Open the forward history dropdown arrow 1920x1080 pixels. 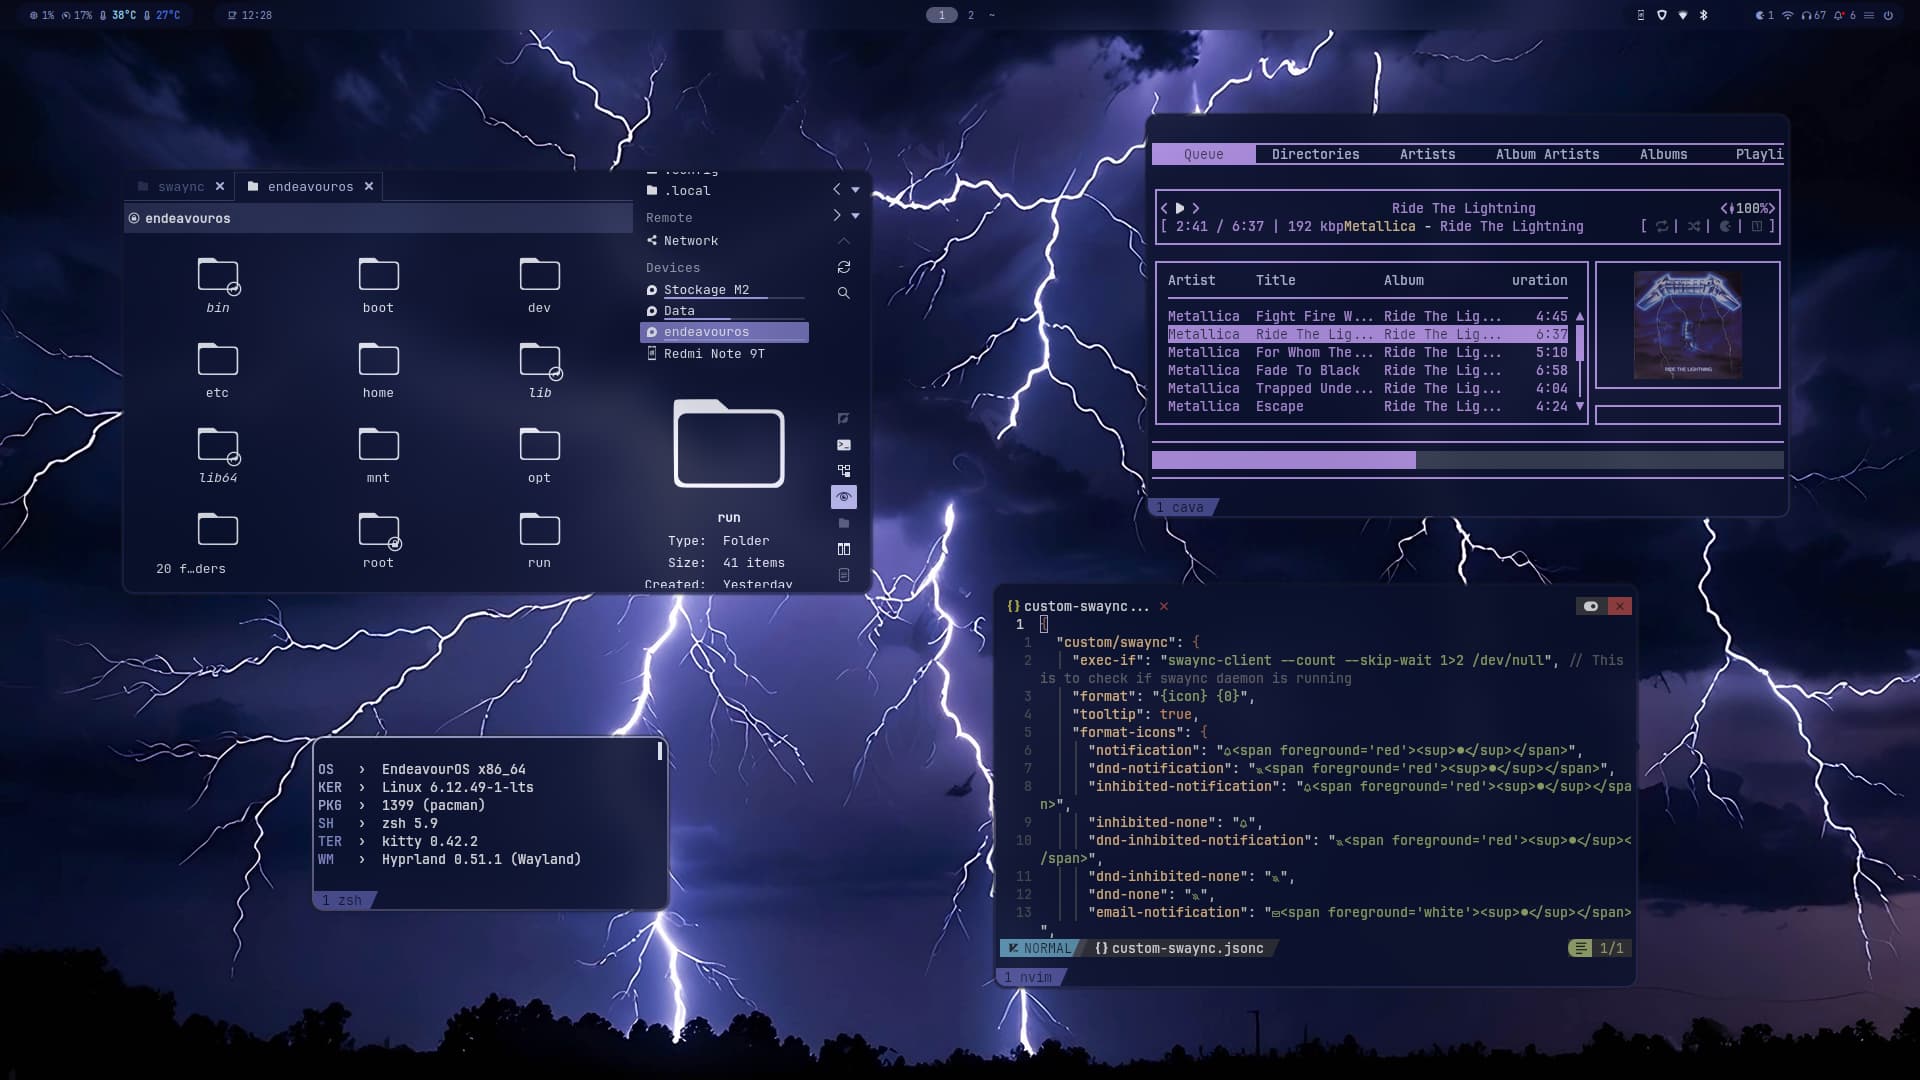(856, 216)
